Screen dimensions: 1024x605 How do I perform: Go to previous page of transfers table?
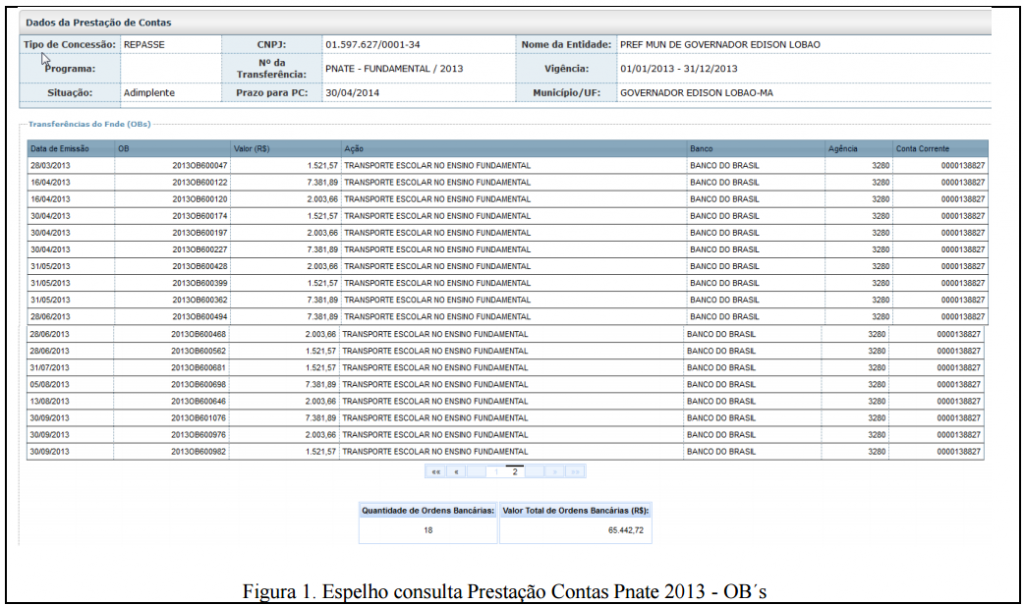[457, 470]
